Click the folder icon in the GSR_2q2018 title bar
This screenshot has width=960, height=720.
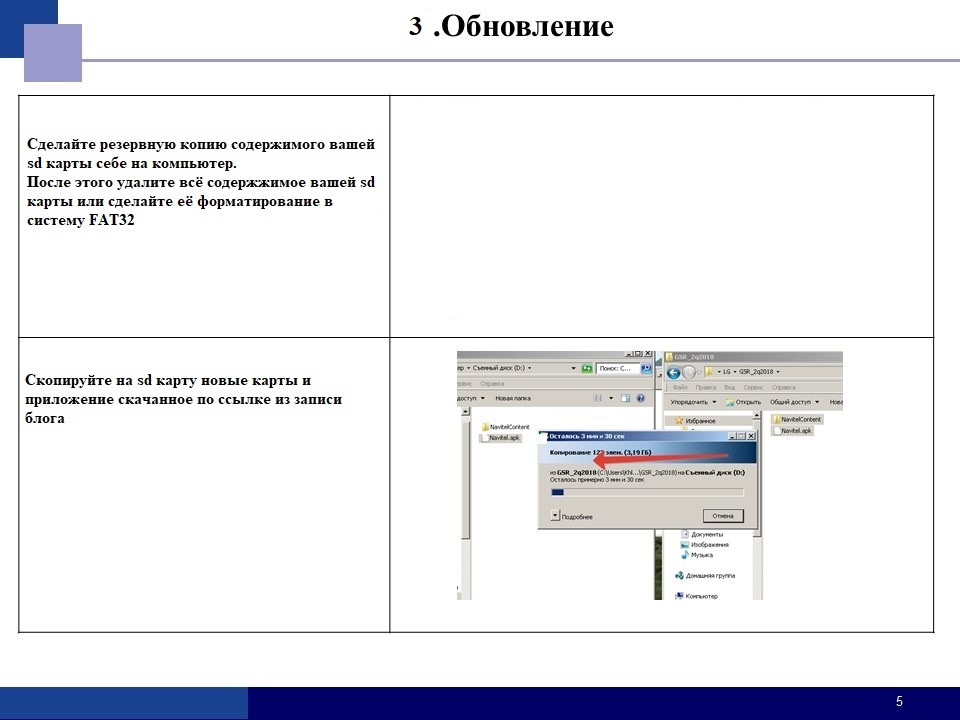point(669,356)
